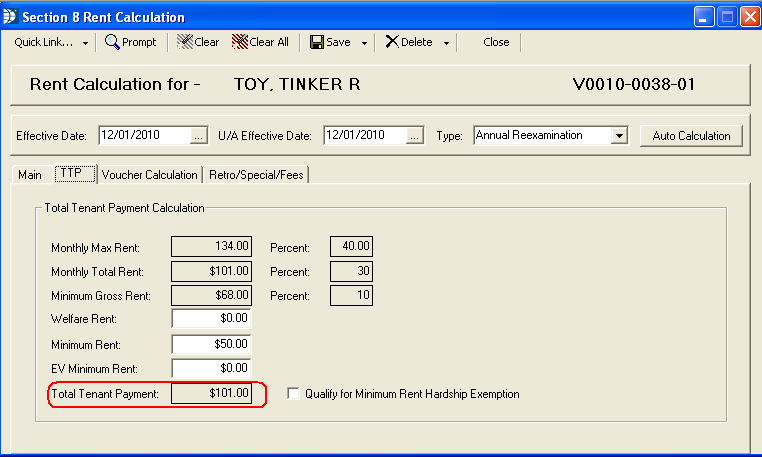
Task: Click the Save floppy disk icon
Action: tap(317, 42)
